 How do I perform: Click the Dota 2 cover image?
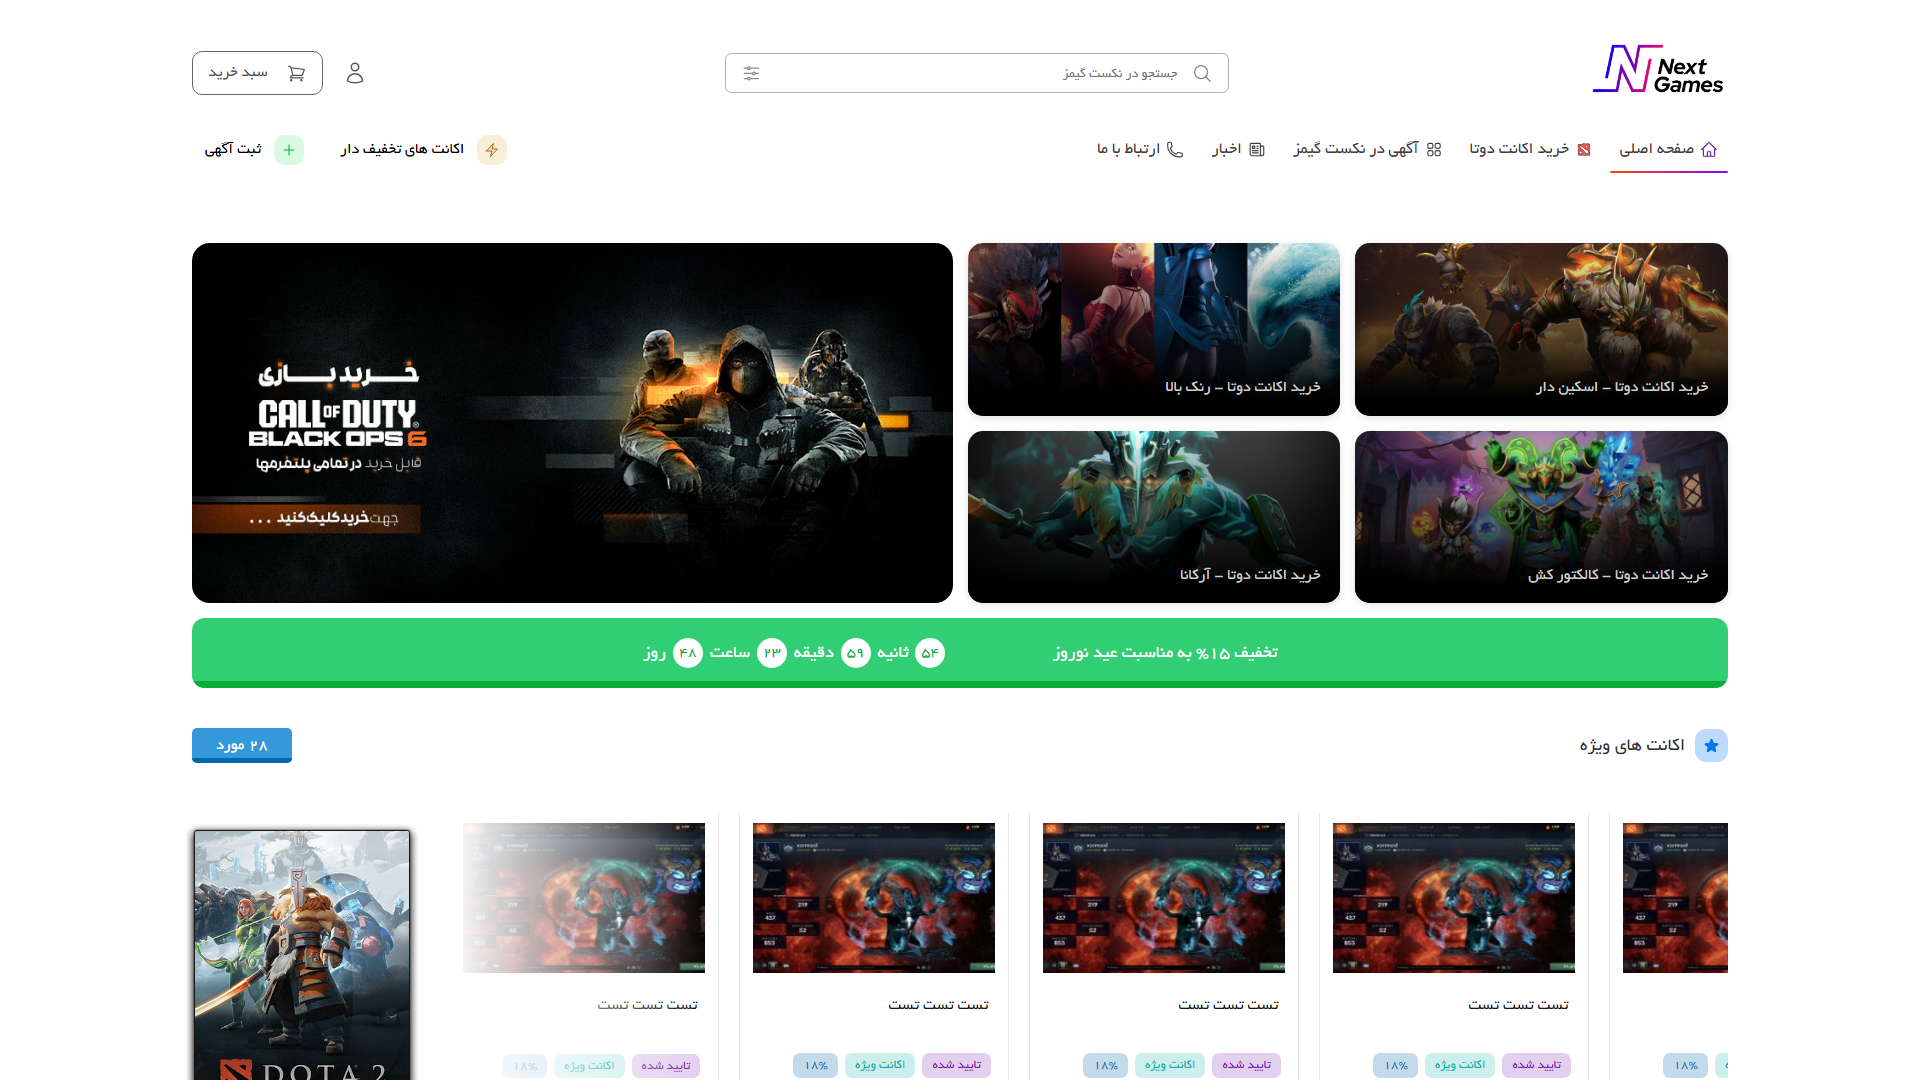(302, 955)
